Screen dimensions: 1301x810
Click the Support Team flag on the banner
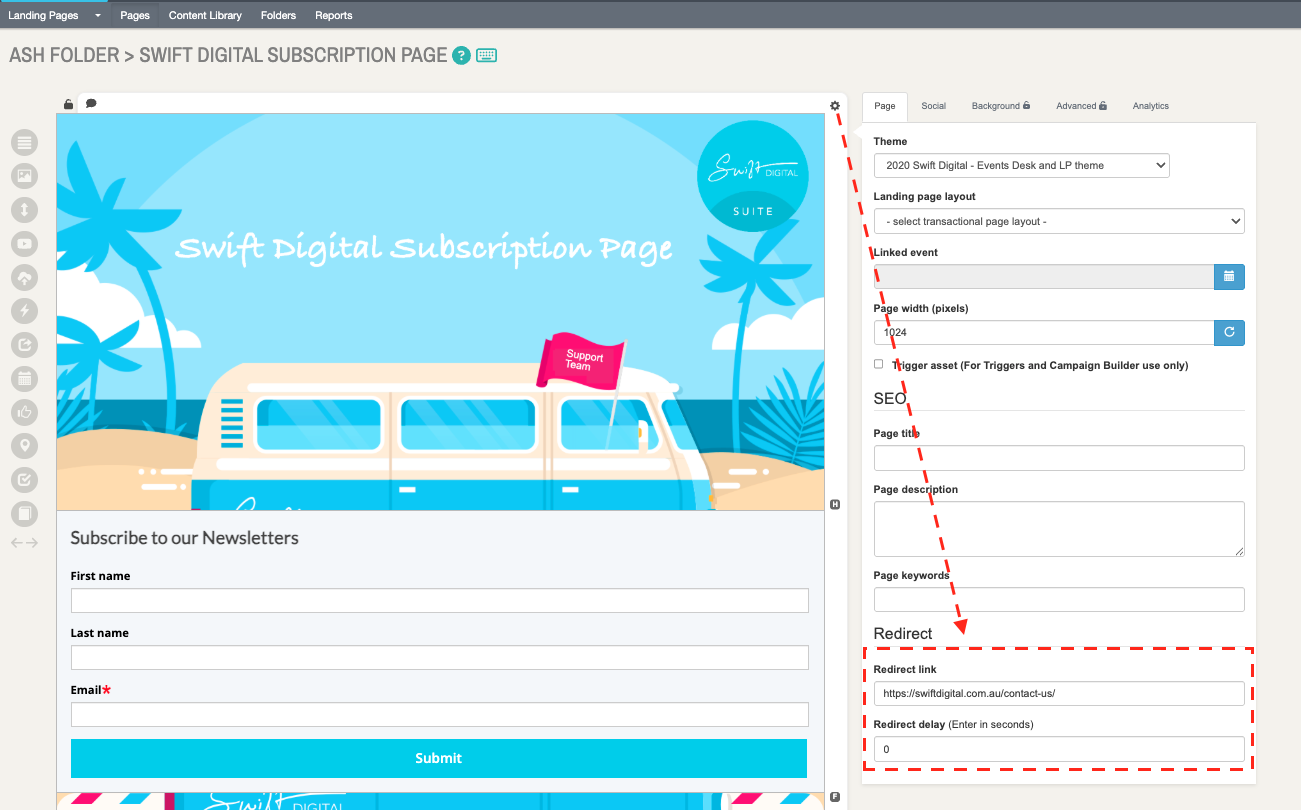pyautogui.click(x=580, y=361)
